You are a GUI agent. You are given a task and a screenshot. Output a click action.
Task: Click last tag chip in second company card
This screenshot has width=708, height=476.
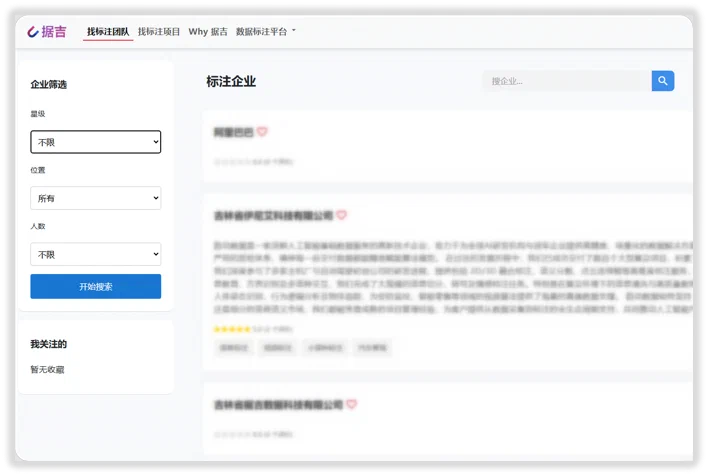[372, 348]
